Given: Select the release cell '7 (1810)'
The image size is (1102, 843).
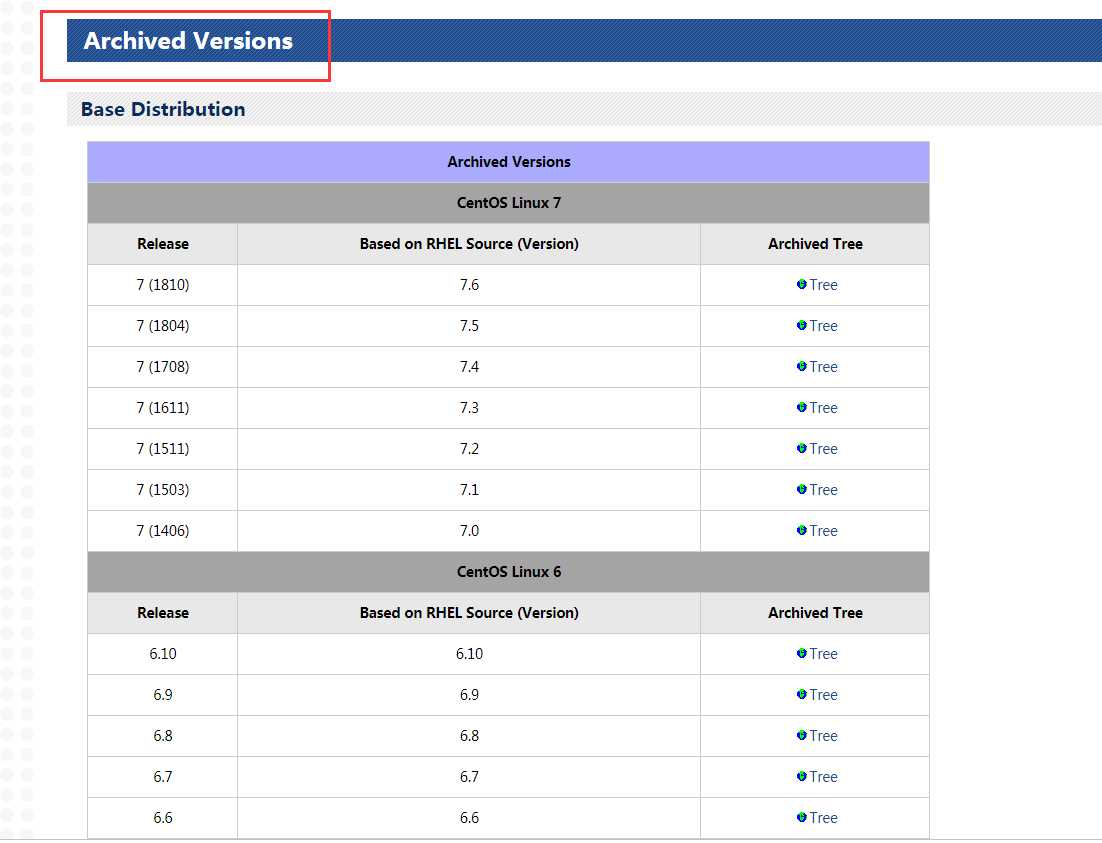Looking at the screenshot, I should click(x=162, y=285).
